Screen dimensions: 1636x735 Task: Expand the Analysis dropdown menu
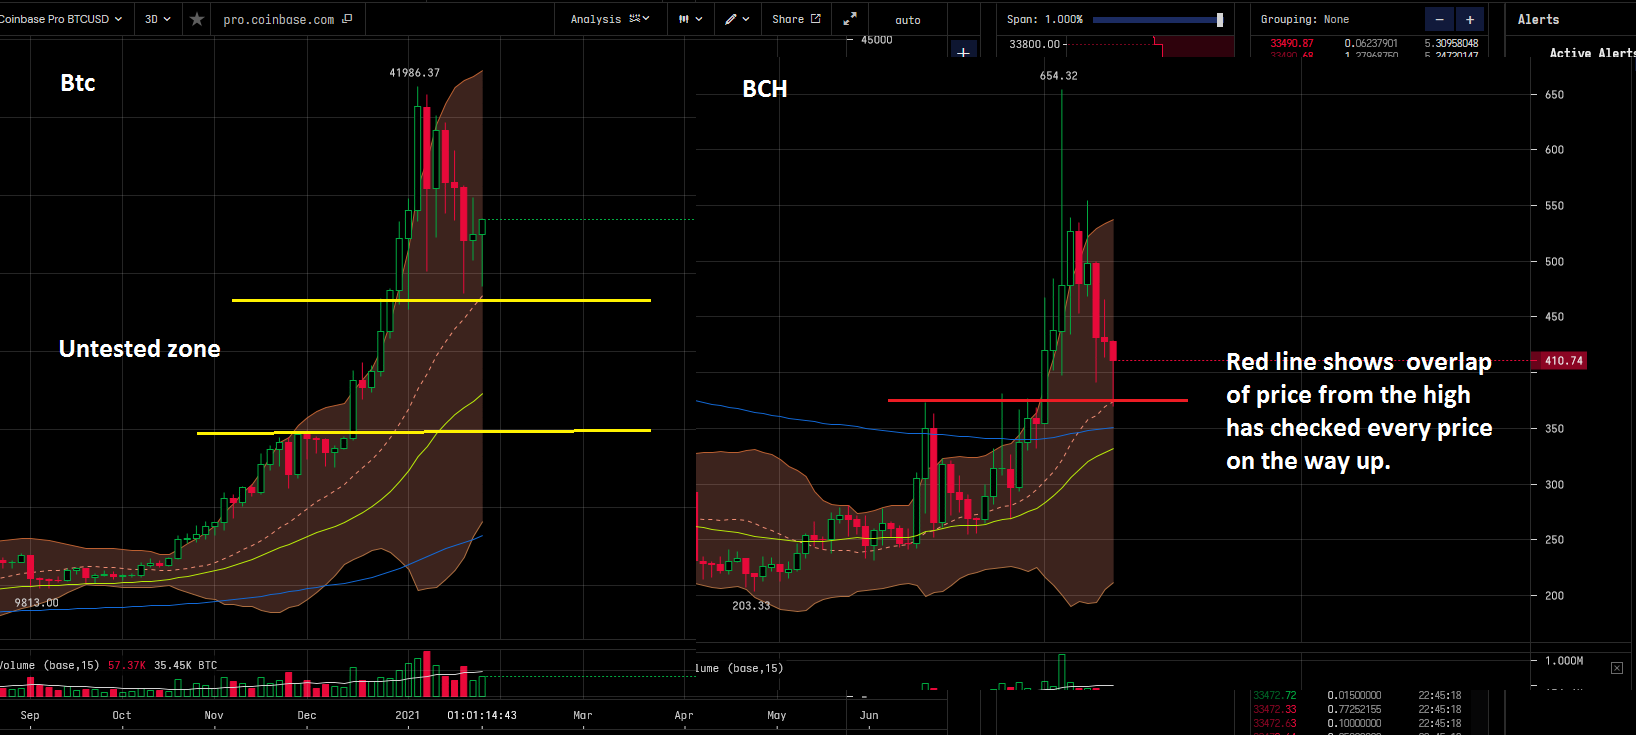click(610, 19)
